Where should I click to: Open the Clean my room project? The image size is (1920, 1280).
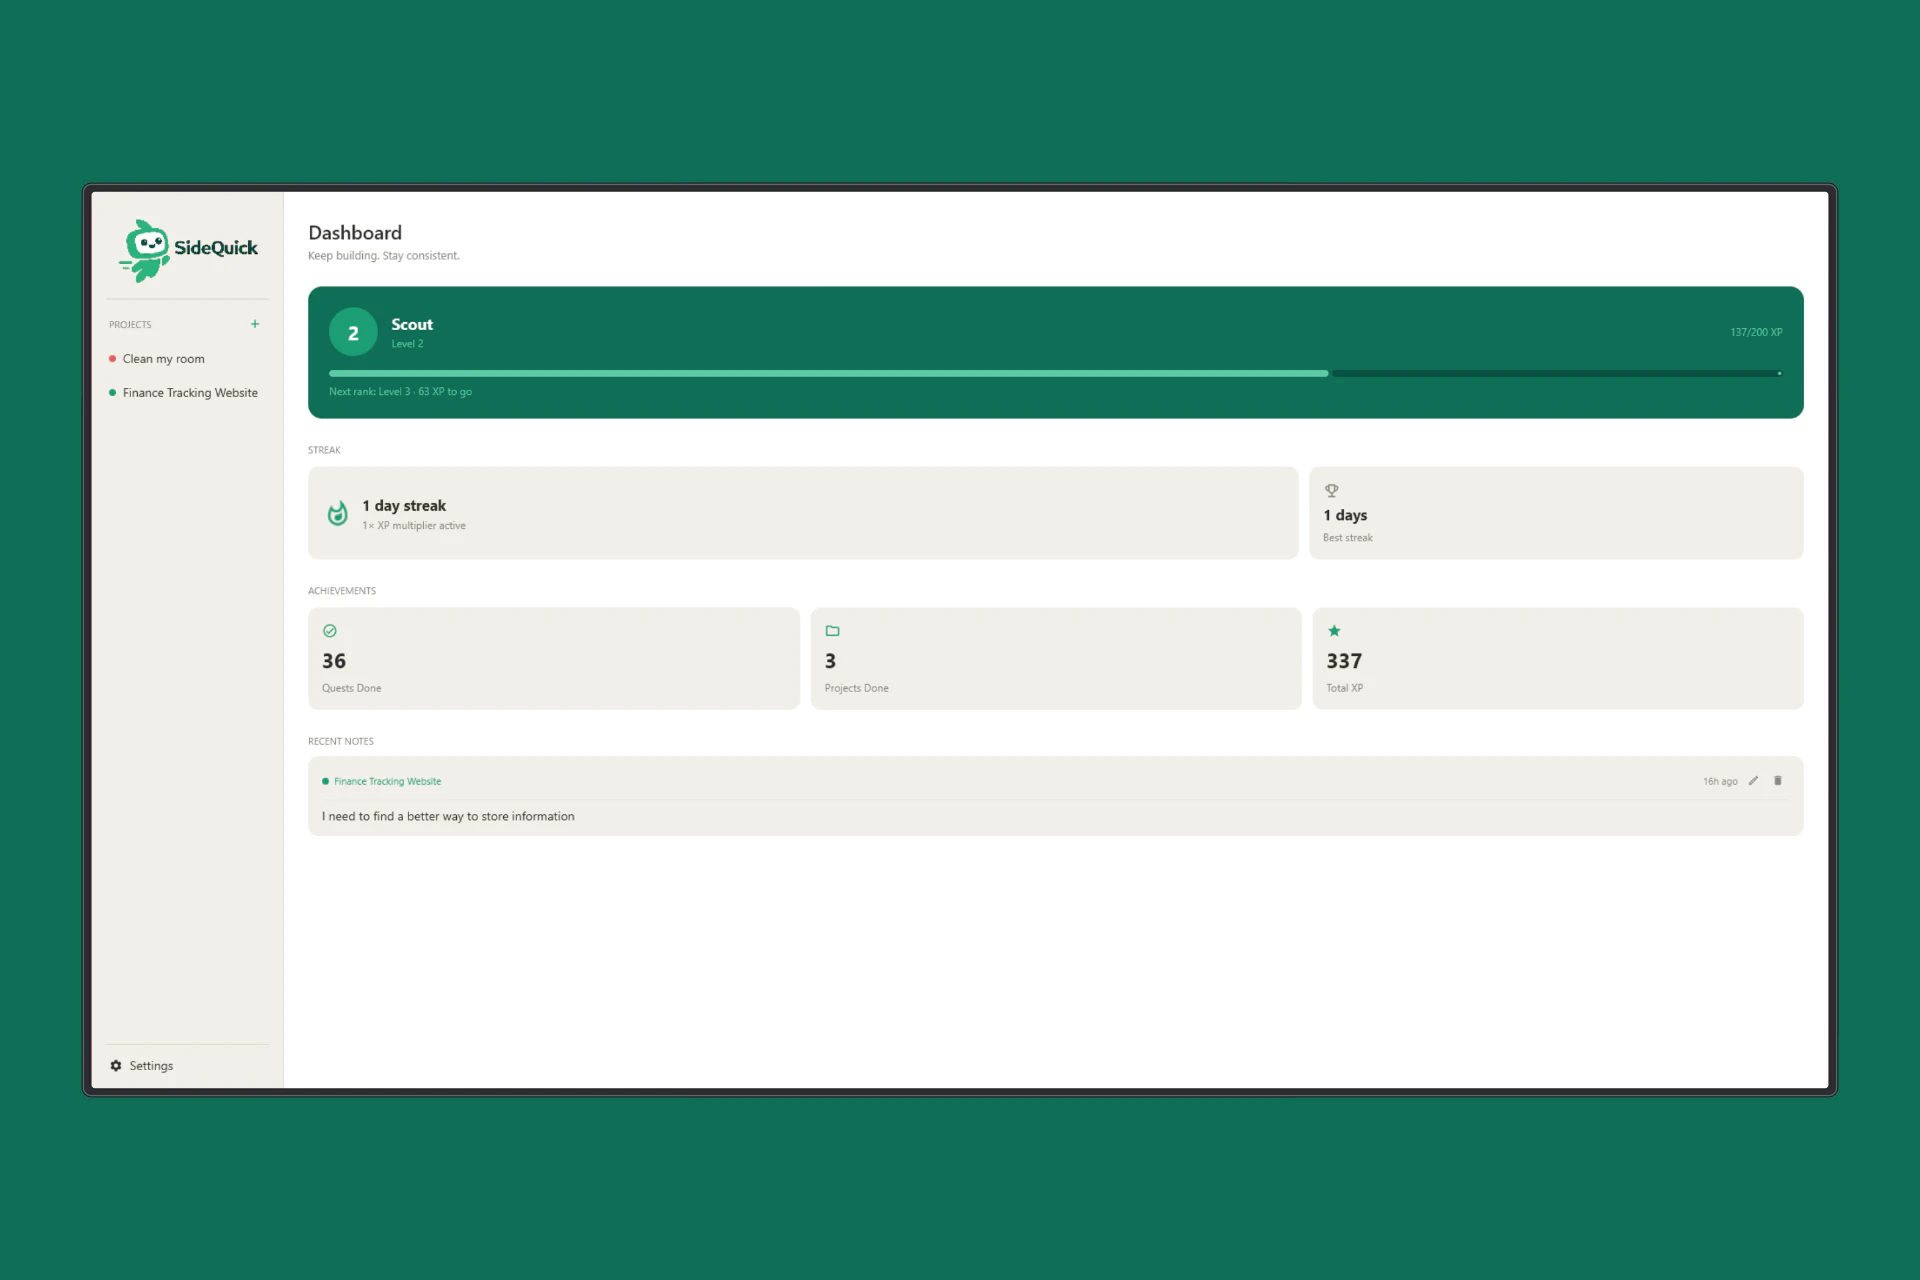pyautogui.click(x=163, y=358)
